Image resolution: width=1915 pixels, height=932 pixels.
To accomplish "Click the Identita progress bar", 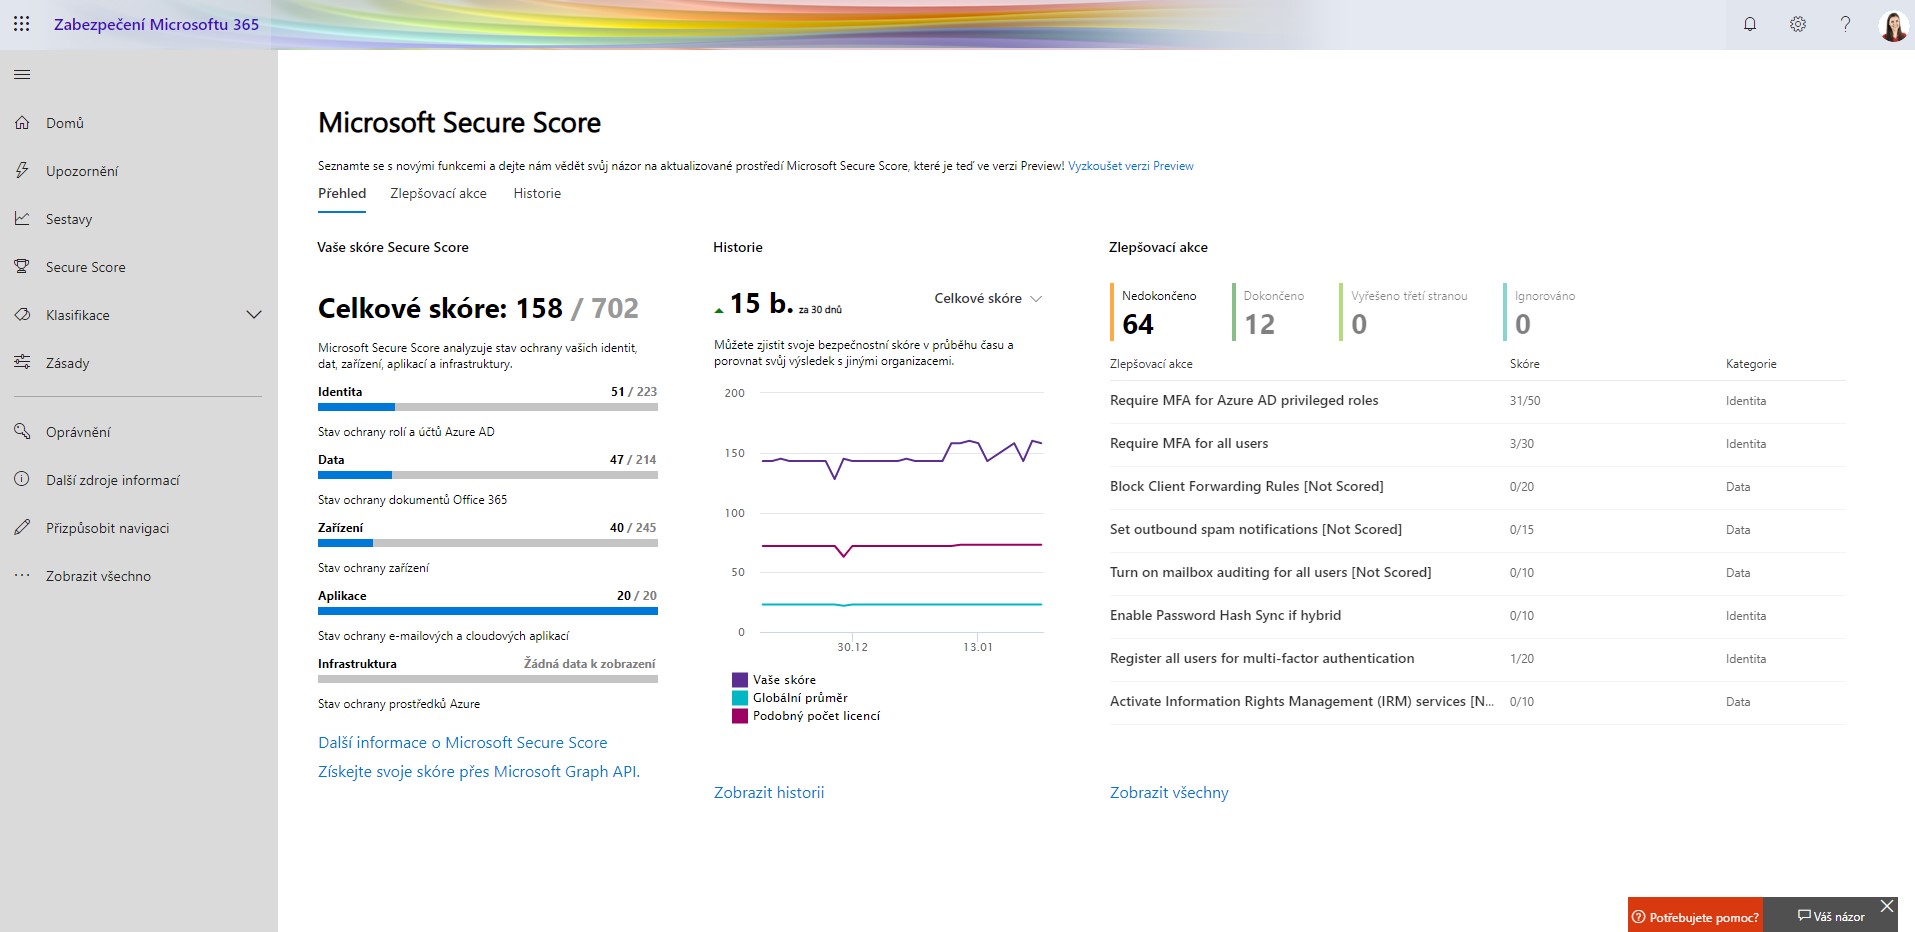I will pos(488,407).
